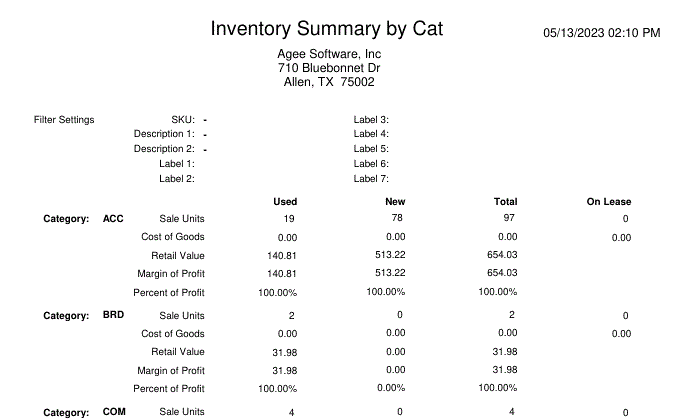Click BRD used retail value 31.98

[284, 352]
